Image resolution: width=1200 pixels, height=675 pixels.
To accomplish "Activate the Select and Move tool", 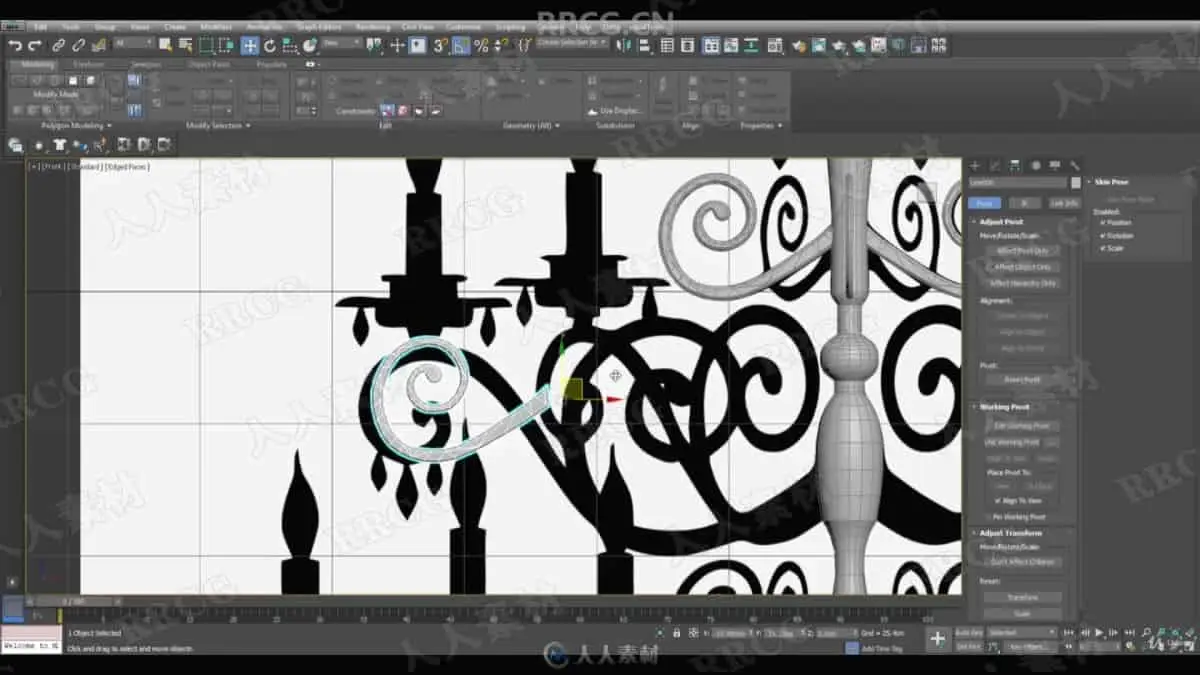I will [250, 45].
